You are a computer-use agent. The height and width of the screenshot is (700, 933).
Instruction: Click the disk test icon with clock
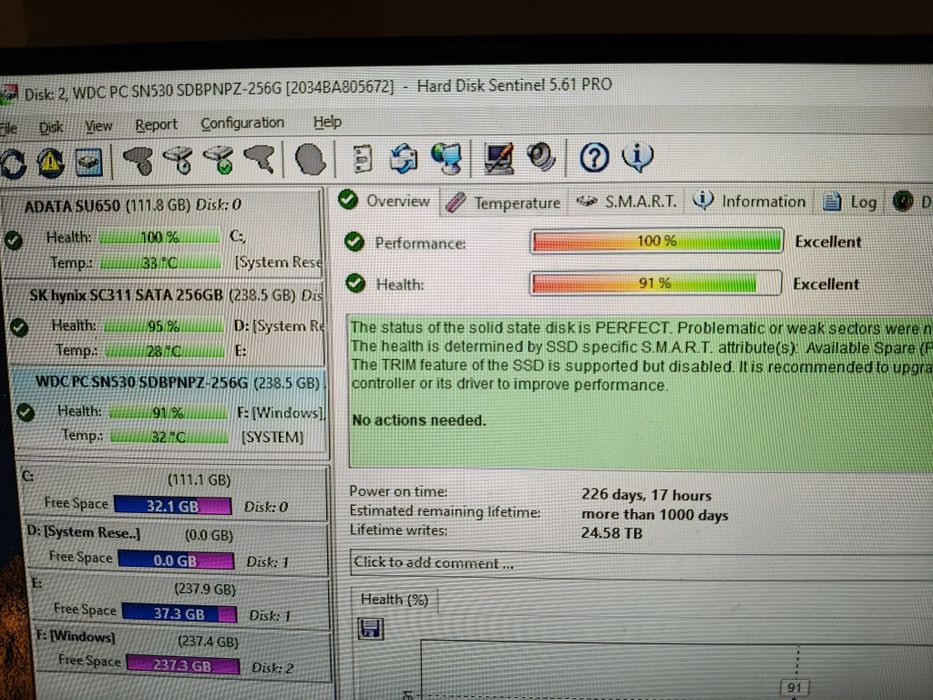coord(179,160)
